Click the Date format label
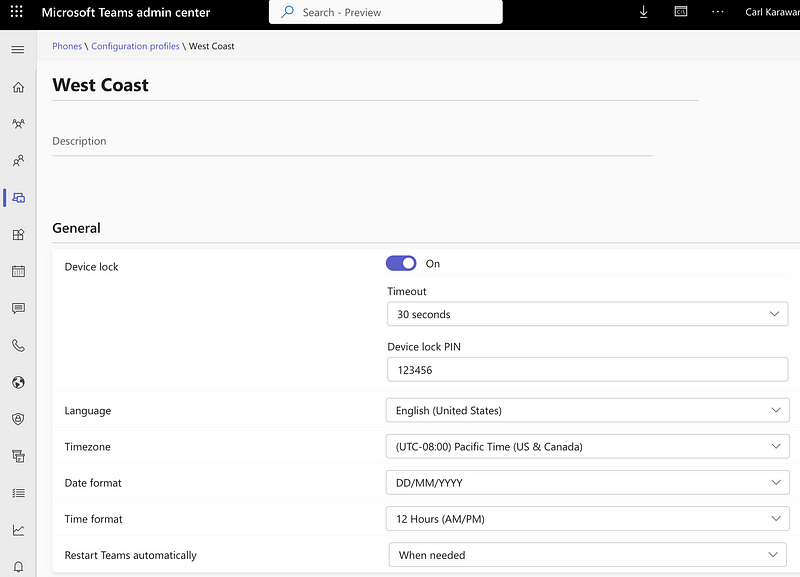Image resolution: width=800 pixels, height=577 pixels. [93, 483]
